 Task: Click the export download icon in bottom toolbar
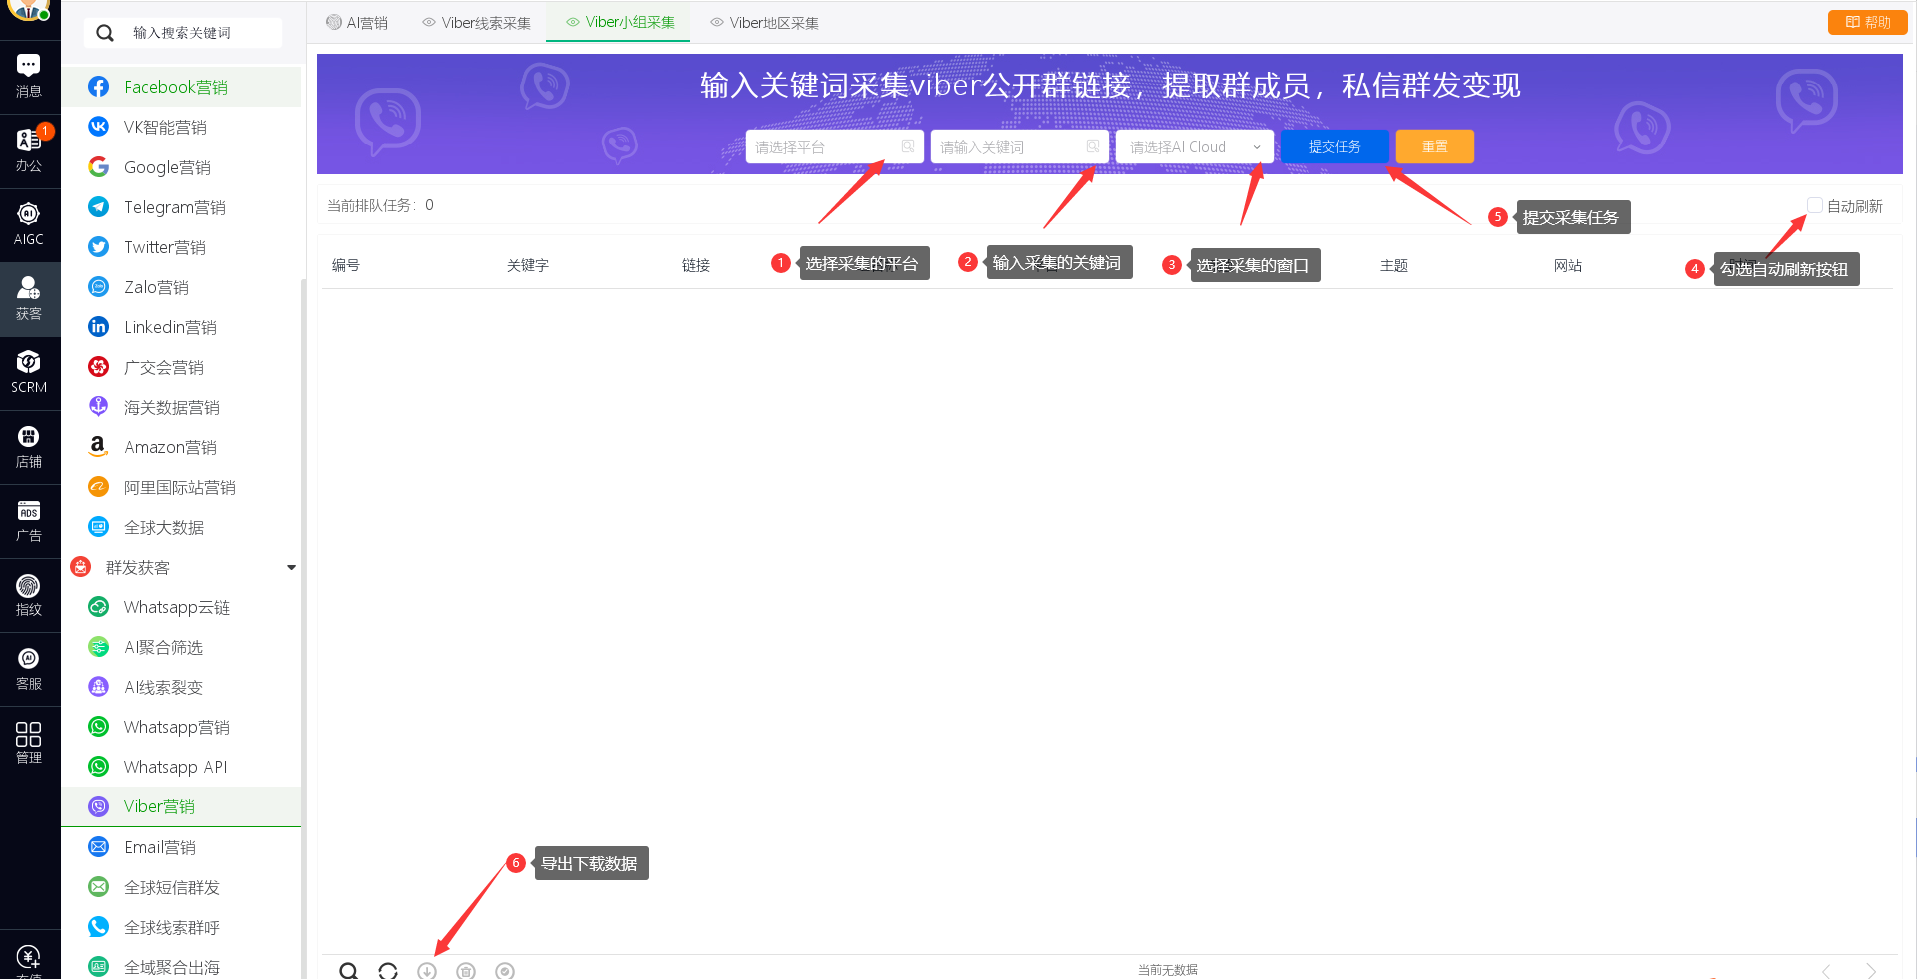(x=427, y=970)
